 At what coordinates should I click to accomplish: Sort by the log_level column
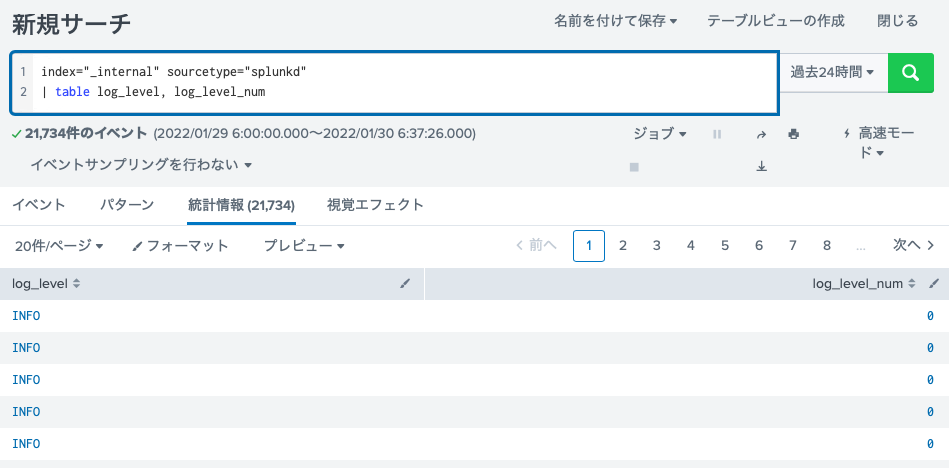[x=46, y=283]
